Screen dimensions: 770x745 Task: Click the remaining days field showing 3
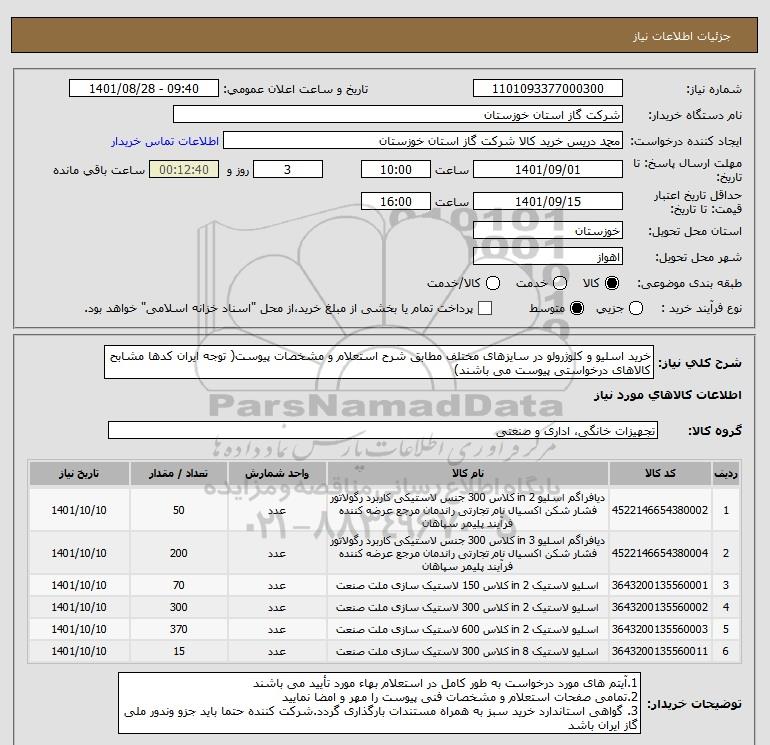[287, 170]
